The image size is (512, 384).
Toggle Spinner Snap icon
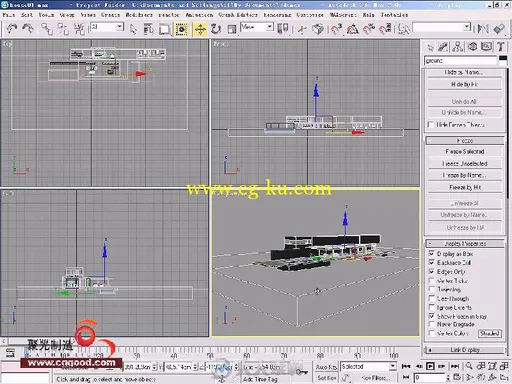pos(385,29)
